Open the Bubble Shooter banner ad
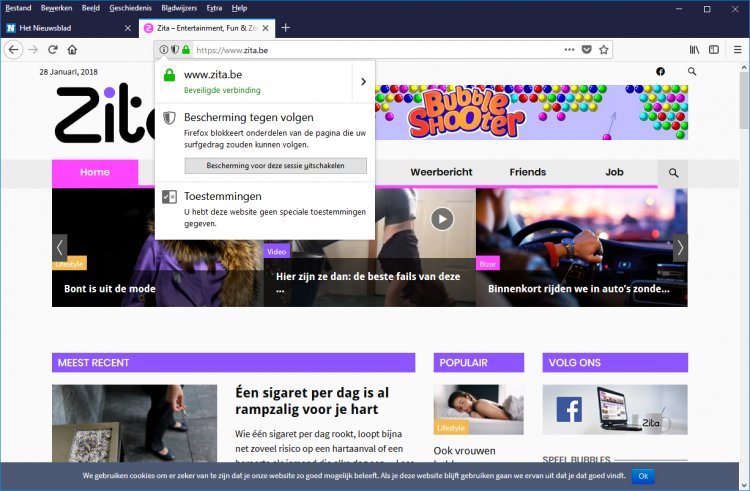Screen dimensions: 750x491 pos(531,112)
